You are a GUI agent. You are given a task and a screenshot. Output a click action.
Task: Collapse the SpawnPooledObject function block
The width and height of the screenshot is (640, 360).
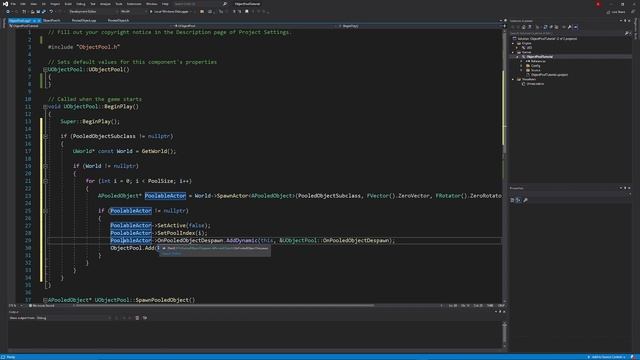pos(45,300)
